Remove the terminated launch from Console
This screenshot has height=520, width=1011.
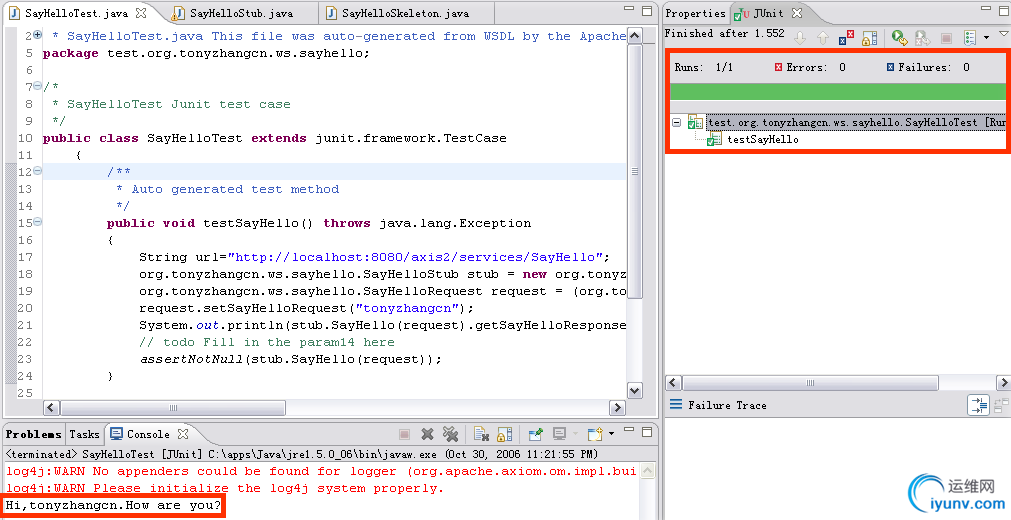427,434
